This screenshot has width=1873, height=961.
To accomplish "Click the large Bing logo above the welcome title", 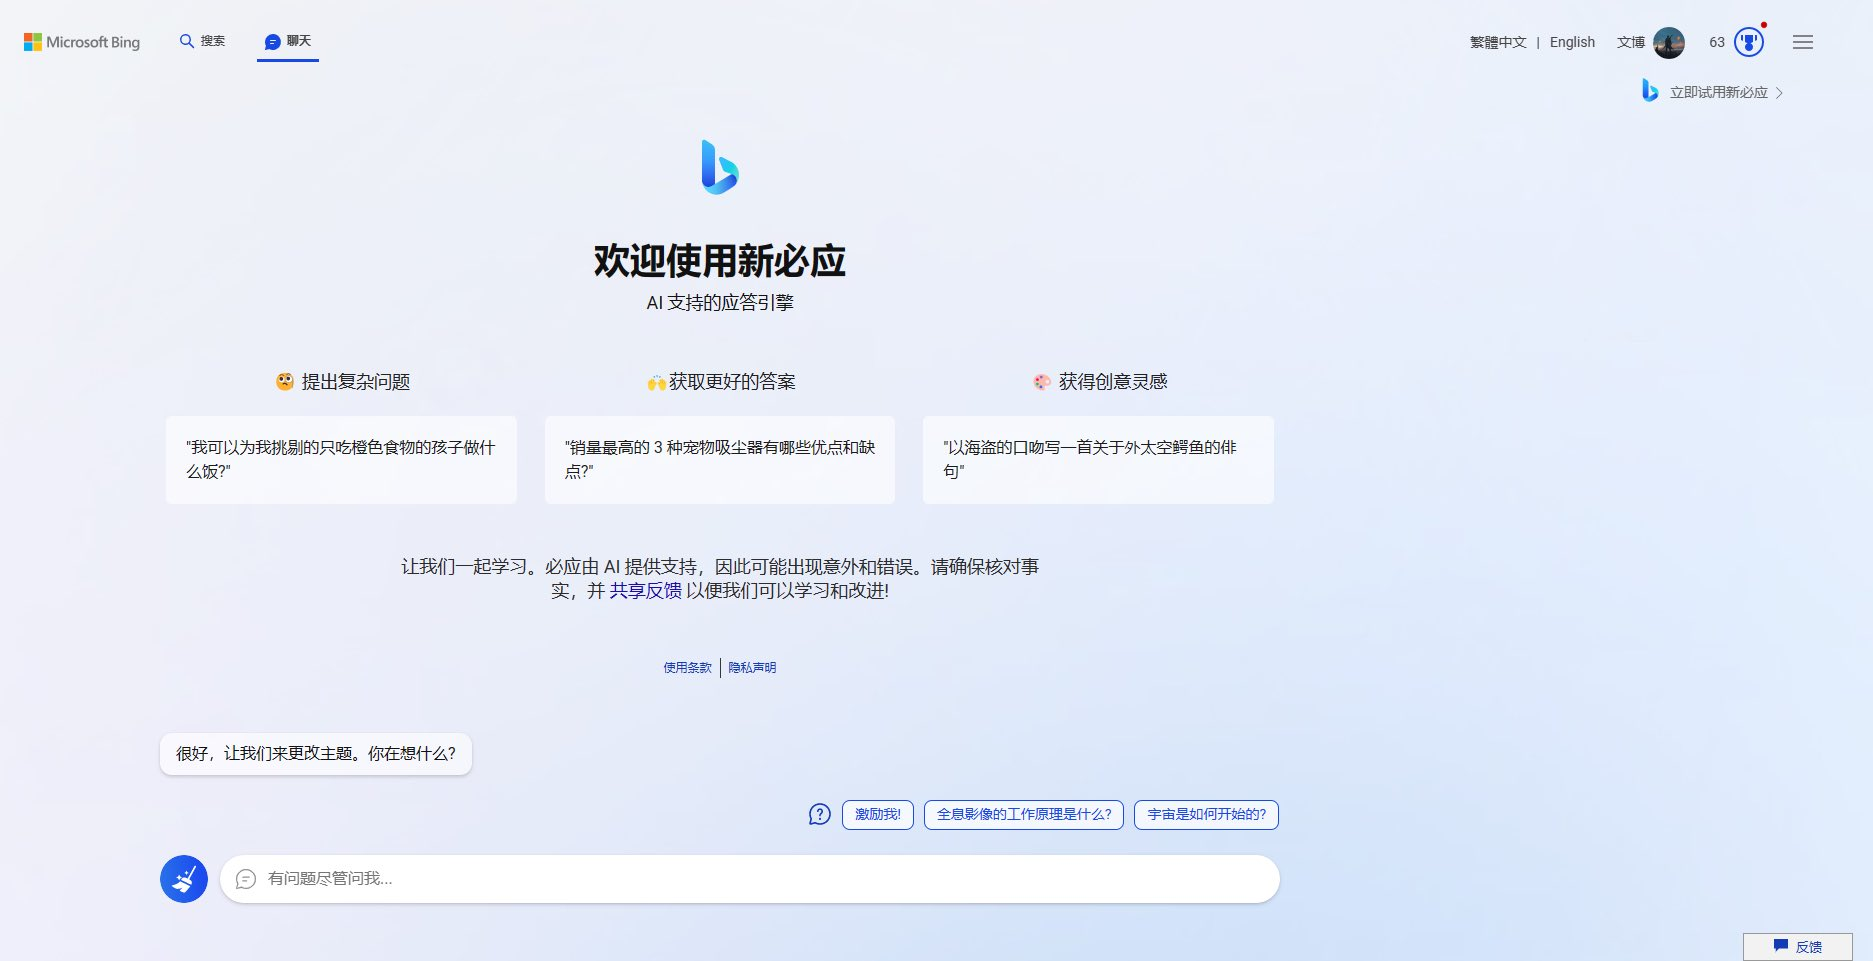I will point(719,167).
